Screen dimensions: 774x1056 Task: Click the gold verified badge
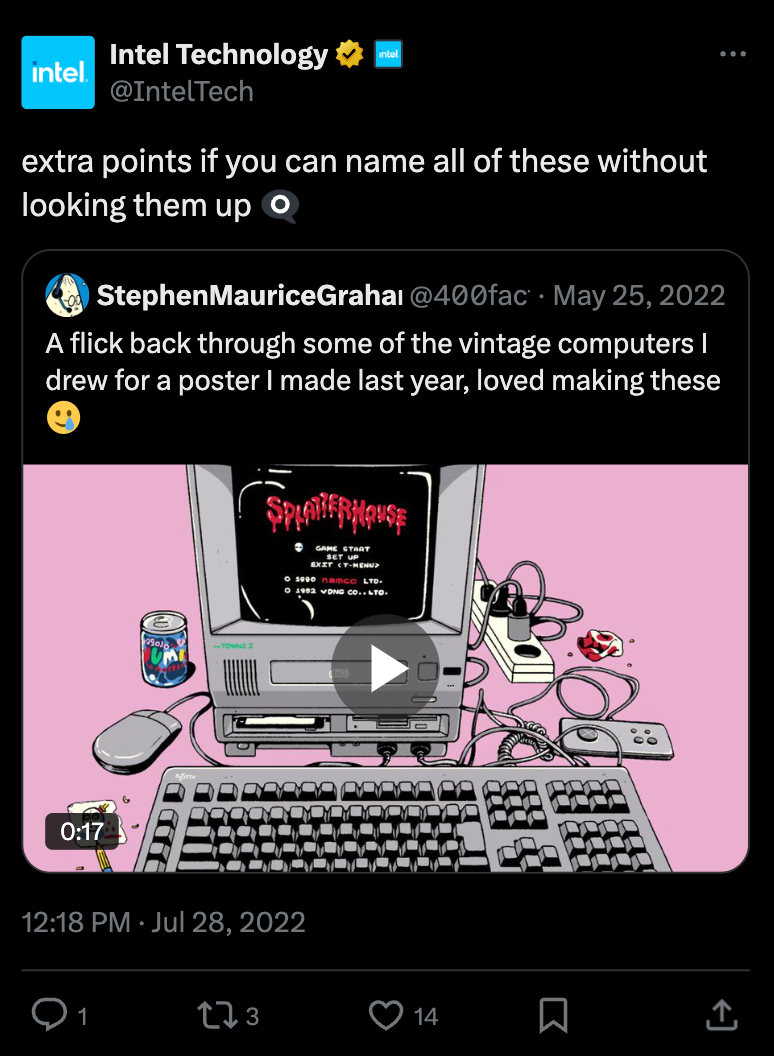pyautogui.click(x=350, y=54)
